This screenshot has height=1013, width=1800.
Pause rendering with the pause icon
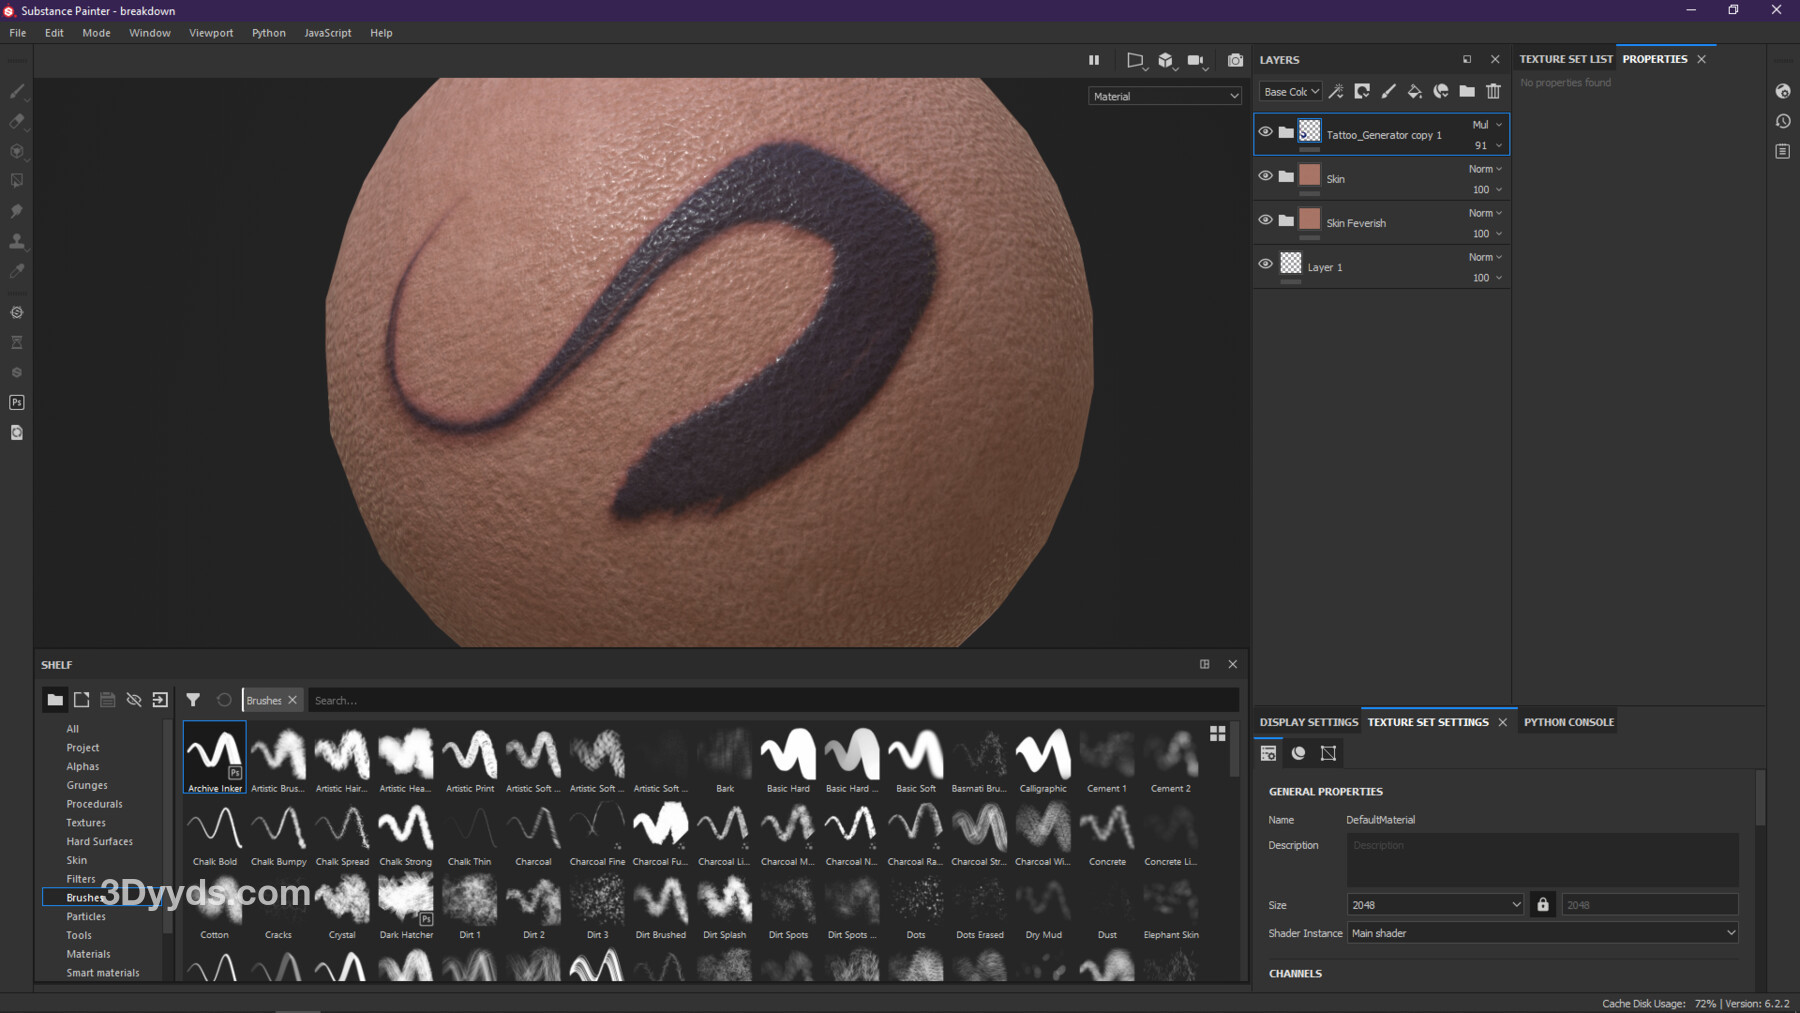coord(1094,60)
